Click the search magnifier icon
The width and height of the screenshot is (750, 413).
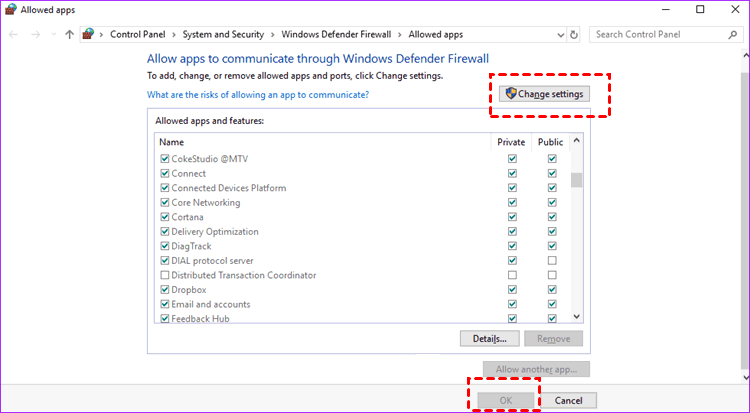click(732, 34)
